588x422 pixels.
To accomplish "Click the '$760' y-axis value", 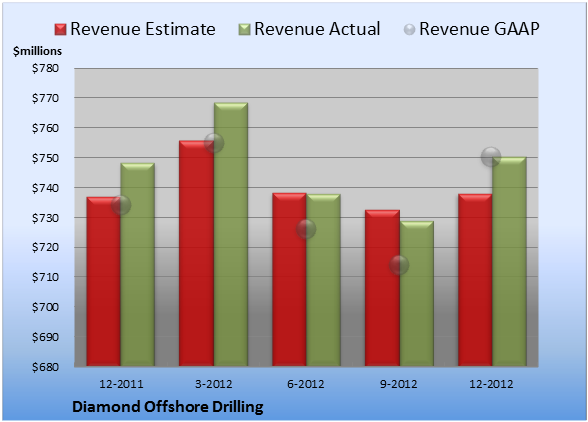I will (x=45, y=128).
